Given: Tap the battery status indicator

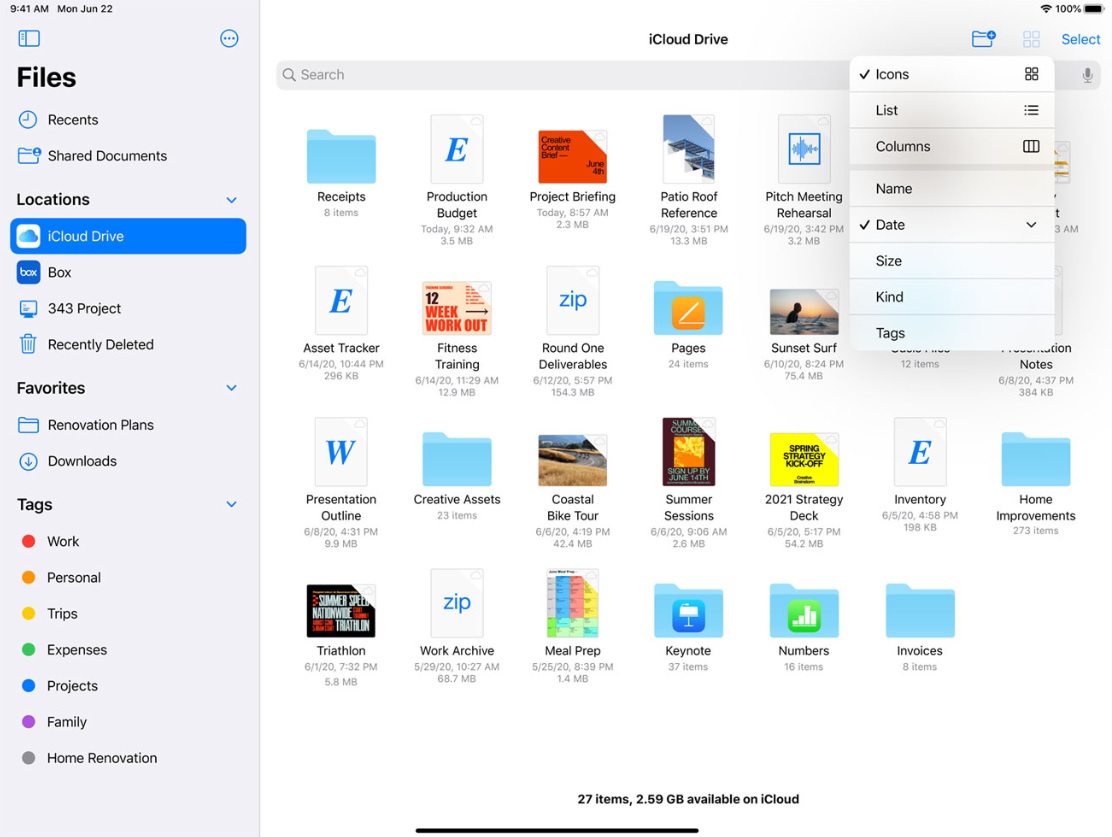Looking at the screenshot, I should click(1094, 9).
